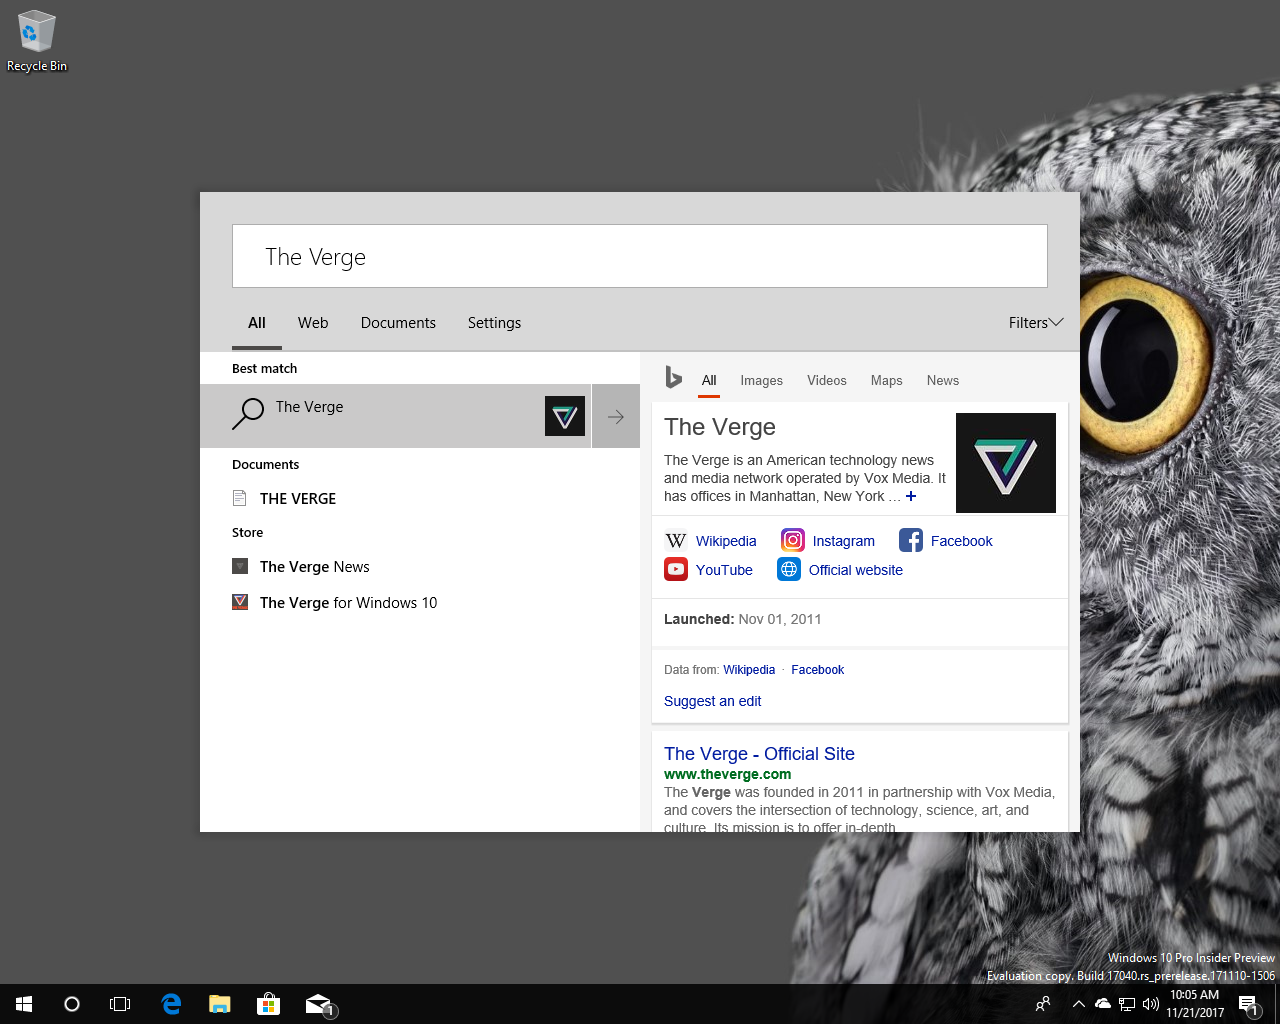Image resolution: width=1280 pixels, height=1024 pixels.
Task: Select the Bing All results tab
Action: click(x=709, y=381)
